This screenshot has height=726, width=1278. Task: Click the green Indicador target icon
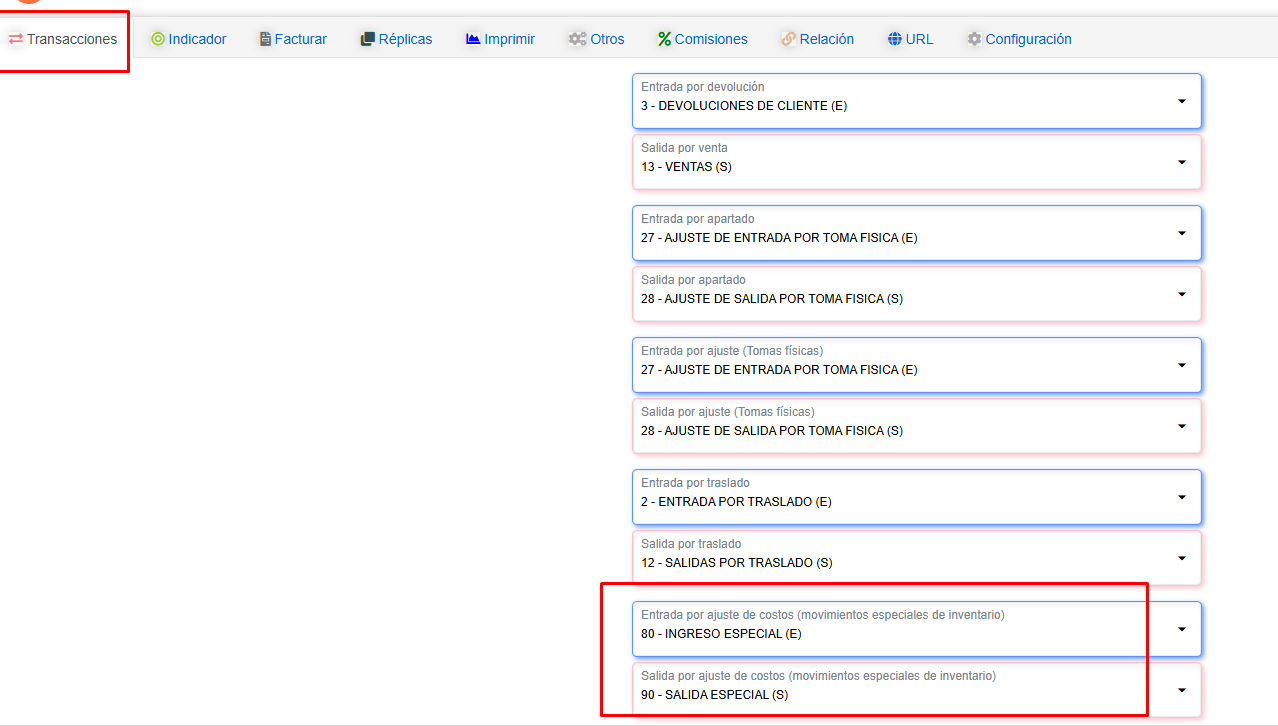pyautogui.click(x=157, y=39)
